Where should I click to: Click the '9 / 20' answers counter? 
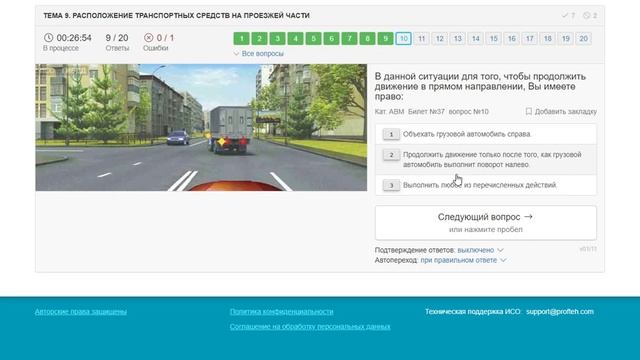(117, 38)
